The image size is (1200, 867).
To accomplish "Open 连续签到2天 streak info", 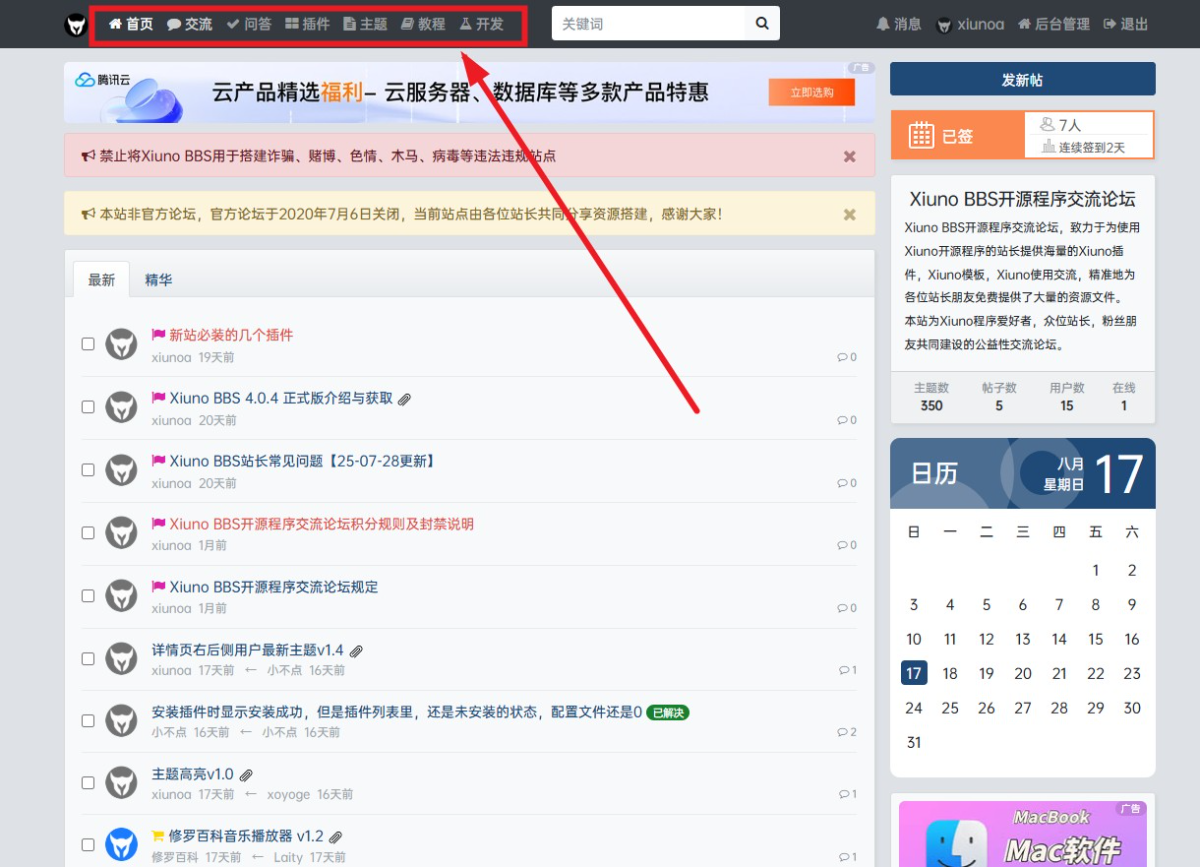I will [1083, 147].
